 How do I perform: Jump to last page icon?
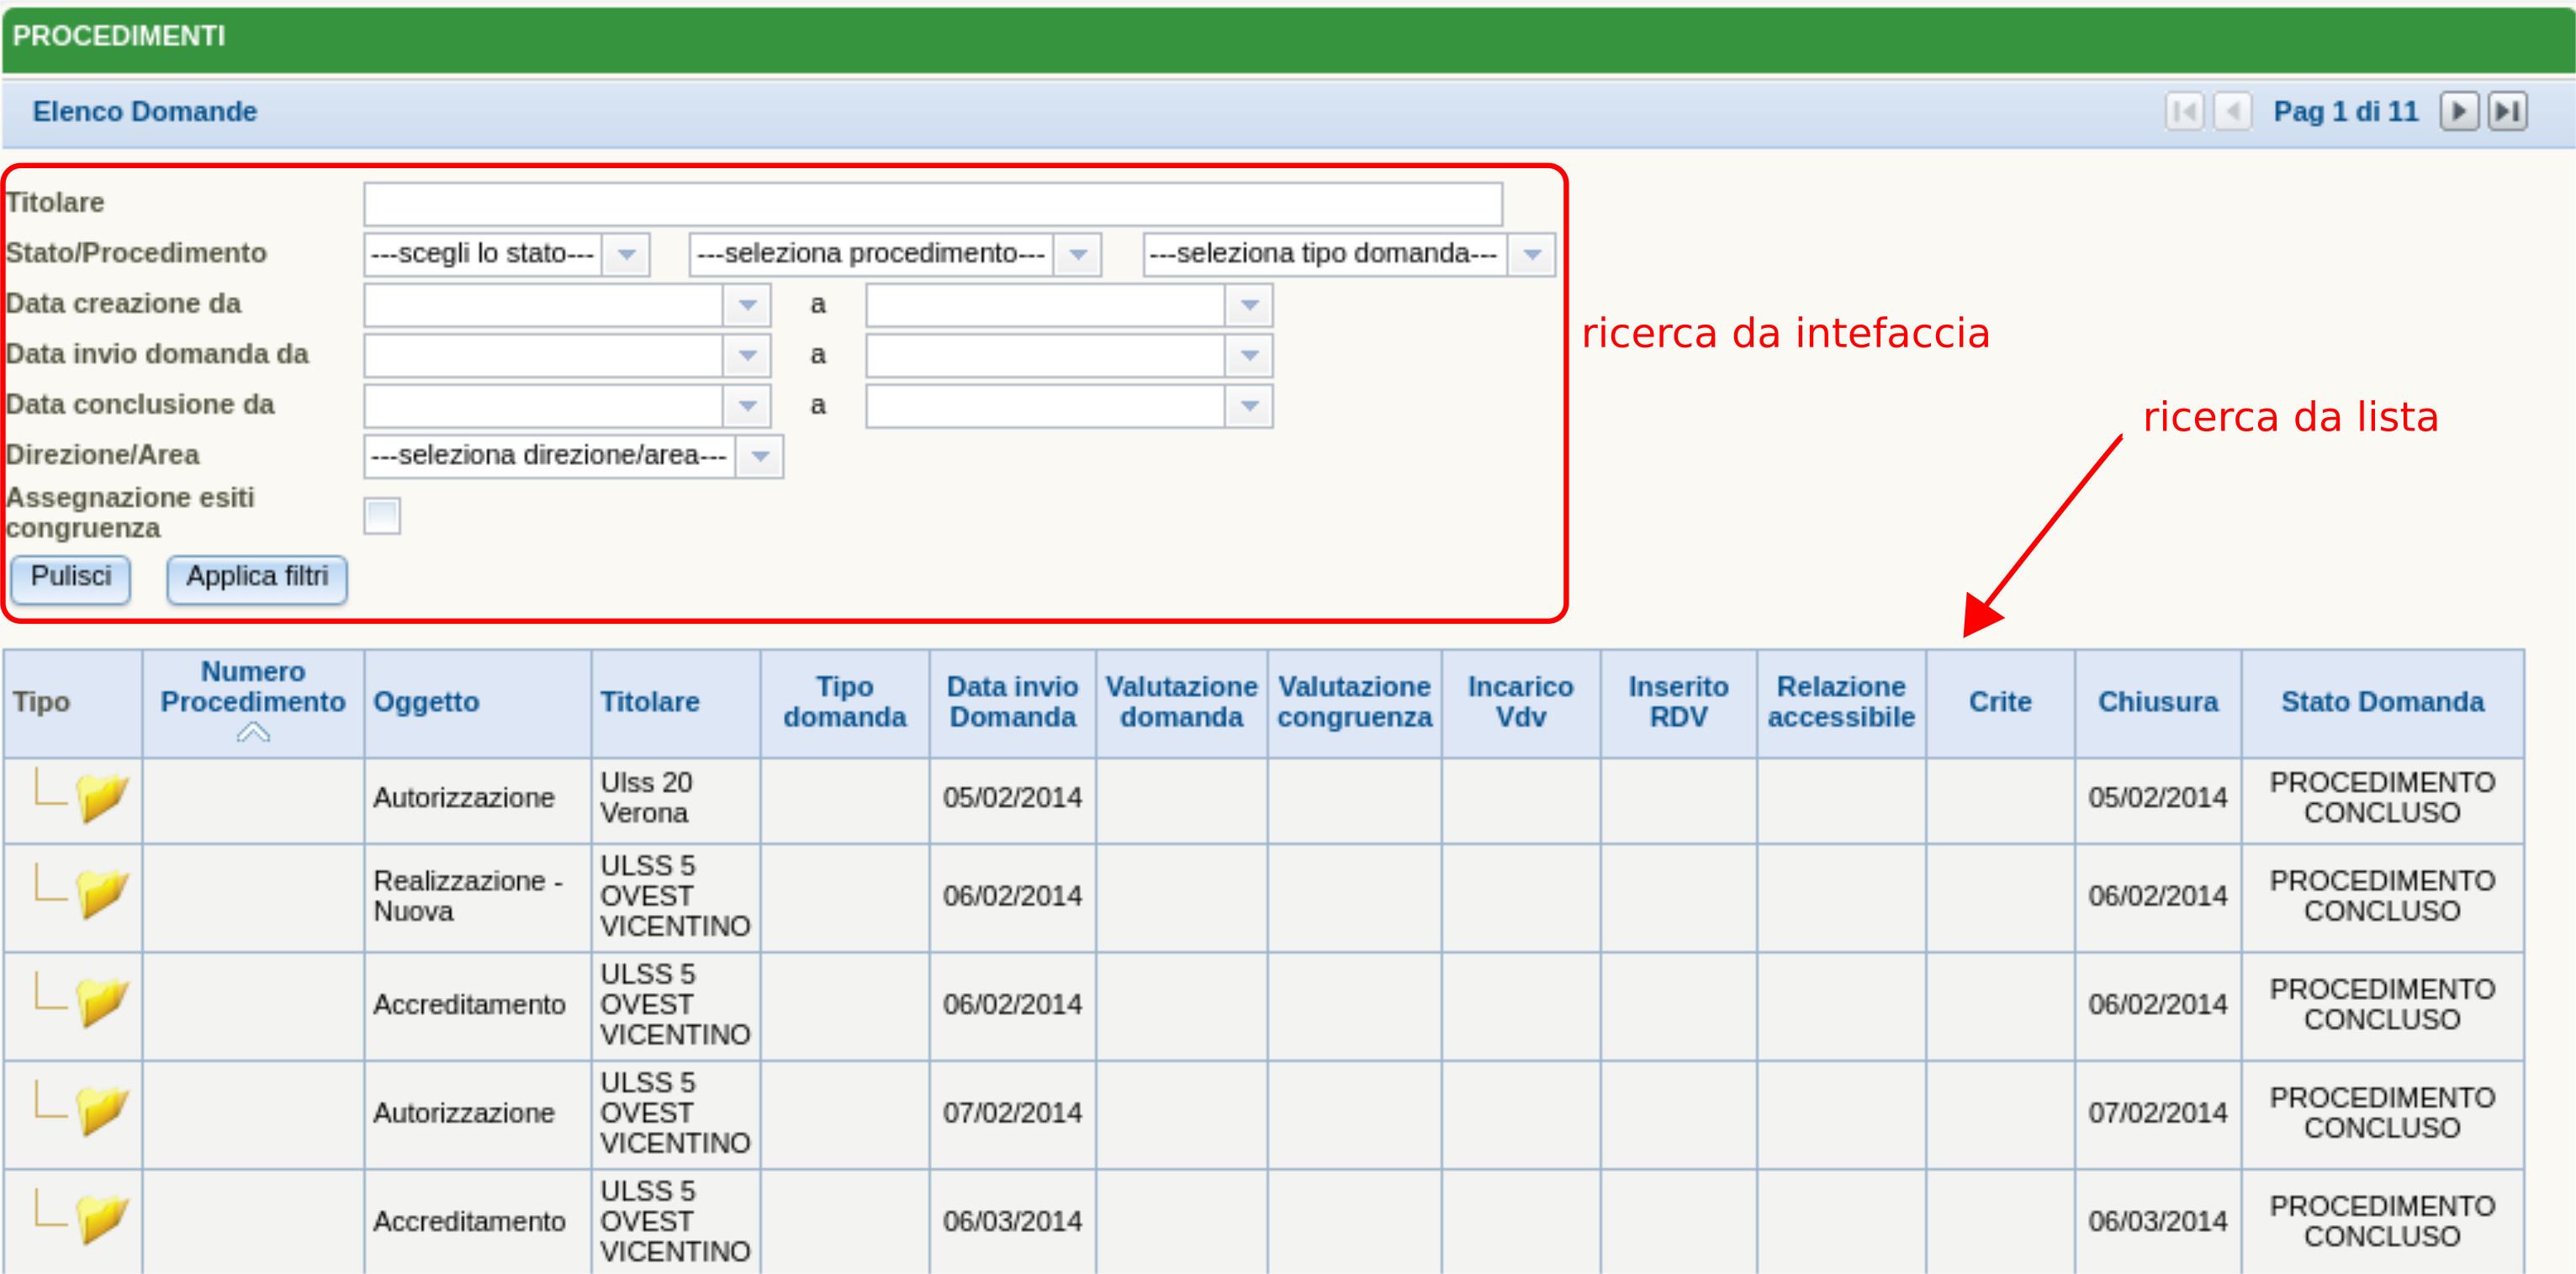(2508, 111)
